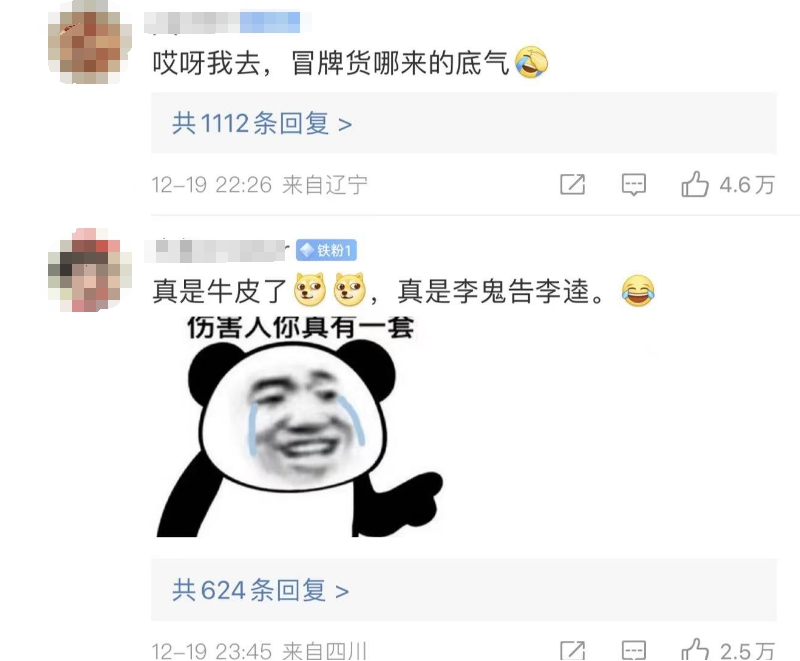This screenshot has width=800, height=661.
Task: Tap the 12-19 23:45 来自四川 timestamp
Action: (259, 651)
